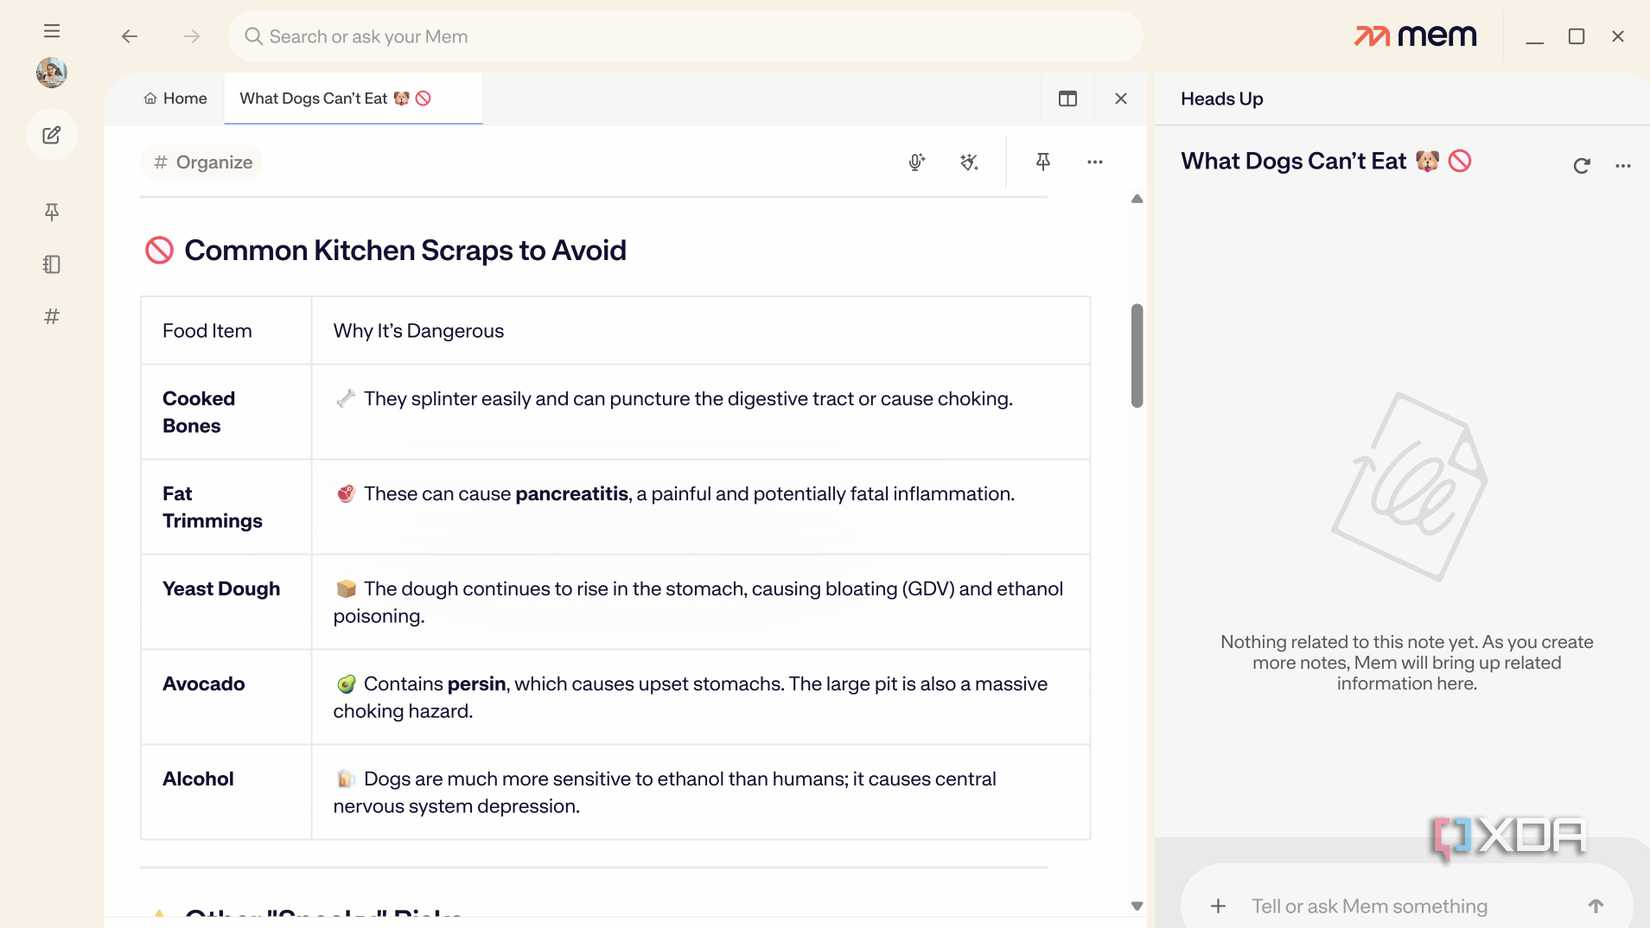The image size is (1650, 928).
Task: Select the Cooked Bones table cell
Action: (x=226, y=412)
